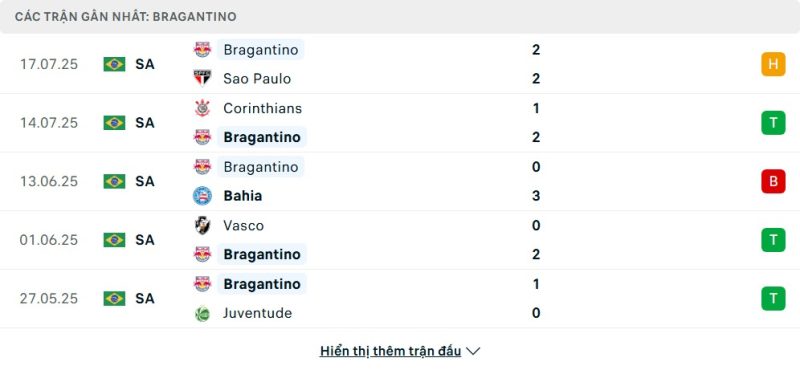
Task: Click the SA league label on 01.06.25 row
Action: [145, 240]
